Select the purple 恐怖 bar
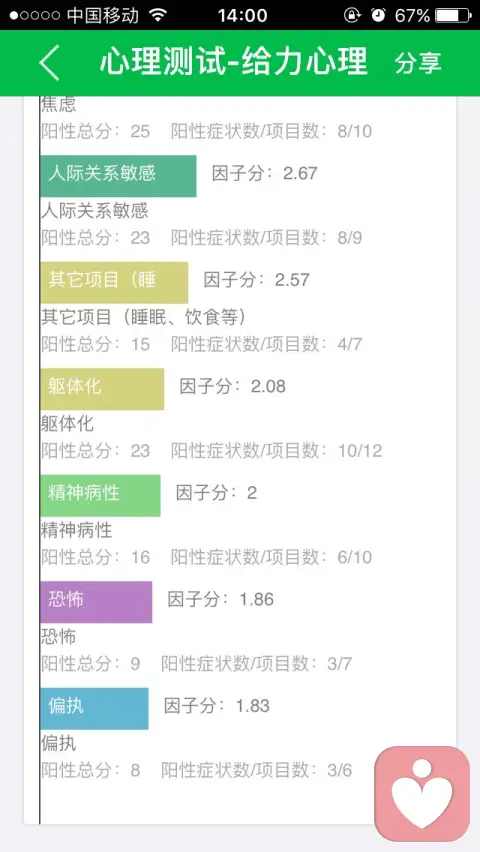 tap(96, 602)
